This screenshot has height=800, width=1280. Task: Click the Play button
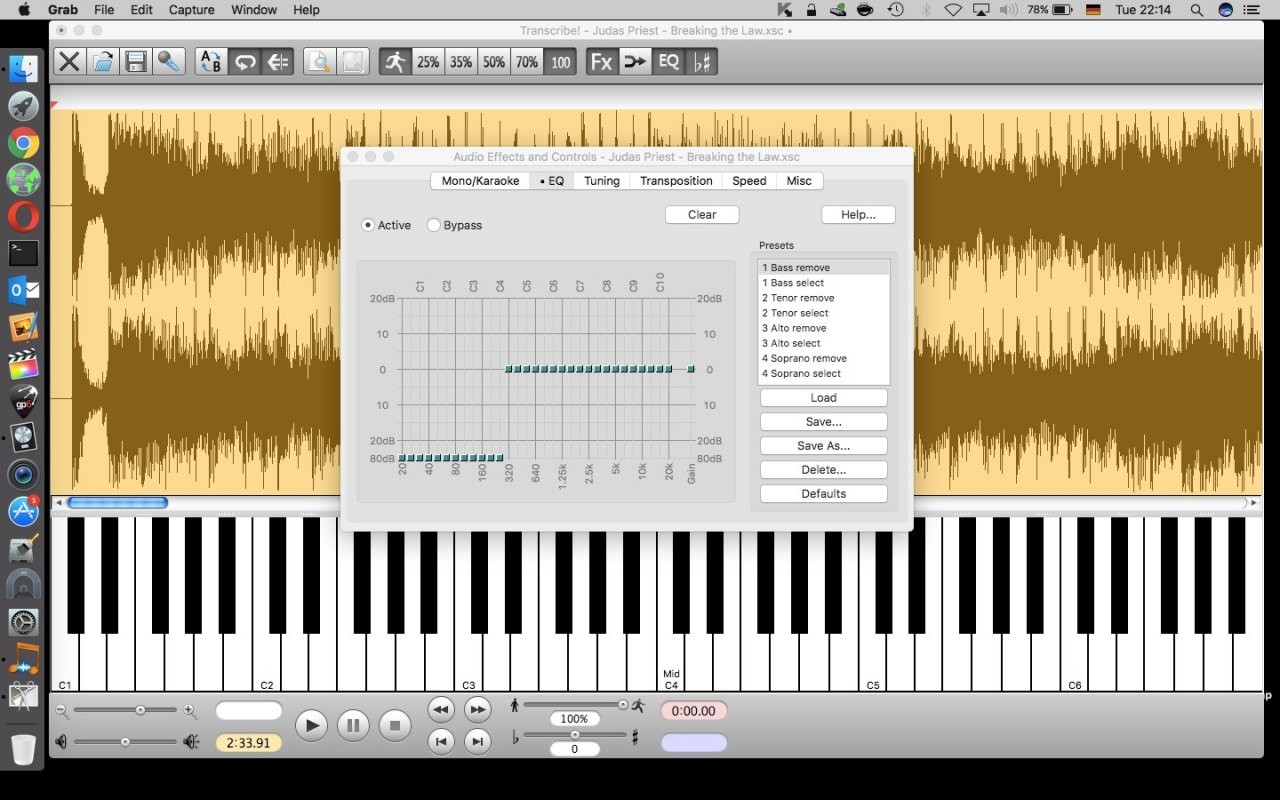point(311,726)
